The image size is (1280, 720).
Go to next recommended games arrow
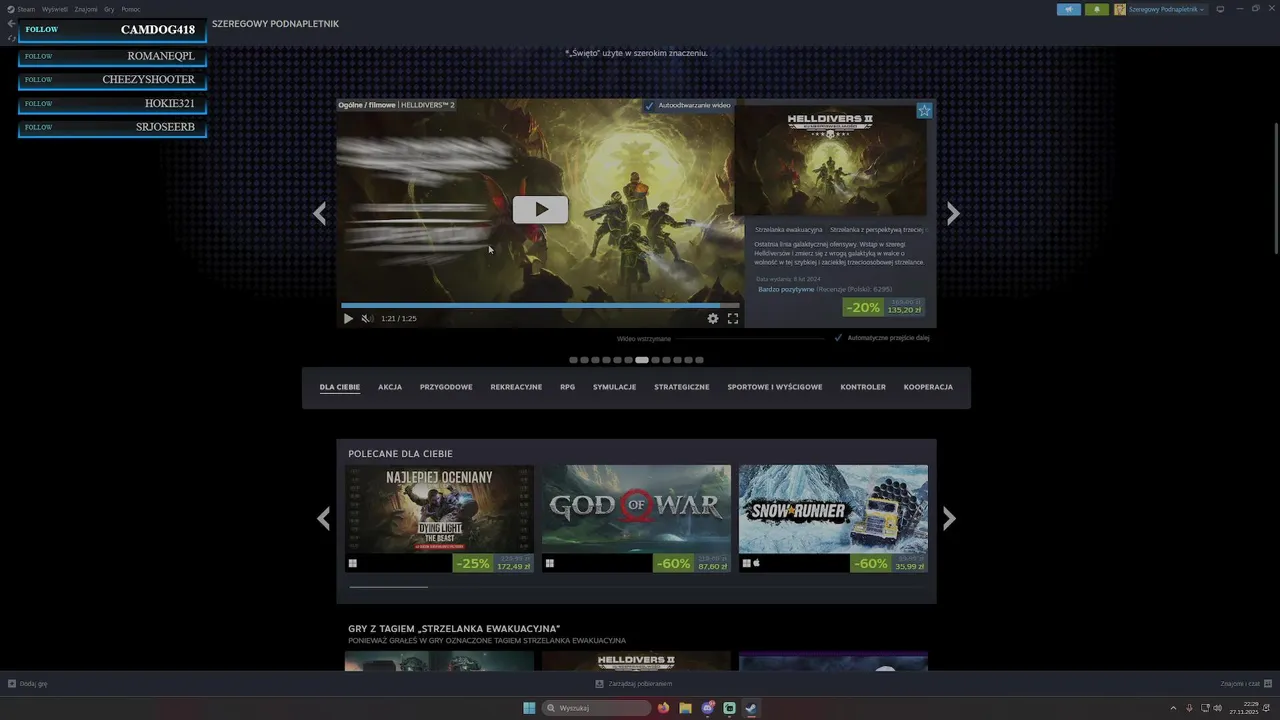point(949,518)
